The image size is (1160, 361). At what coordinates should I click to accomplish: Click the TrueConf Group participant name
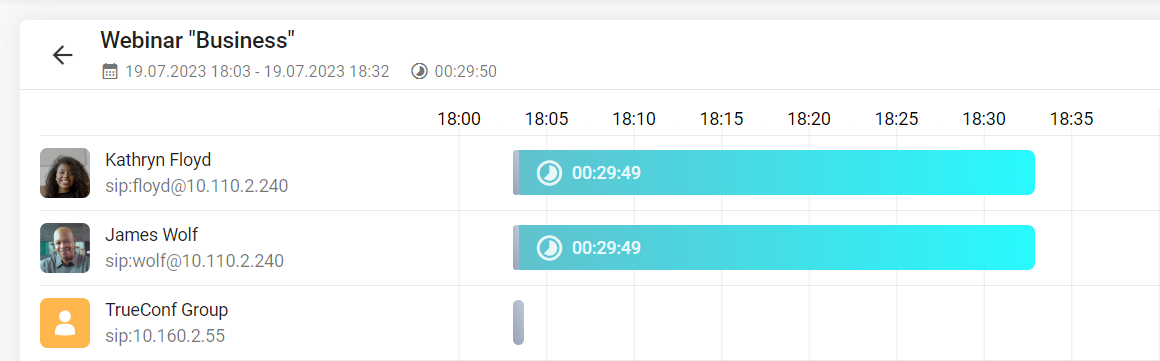click(166, 309)
